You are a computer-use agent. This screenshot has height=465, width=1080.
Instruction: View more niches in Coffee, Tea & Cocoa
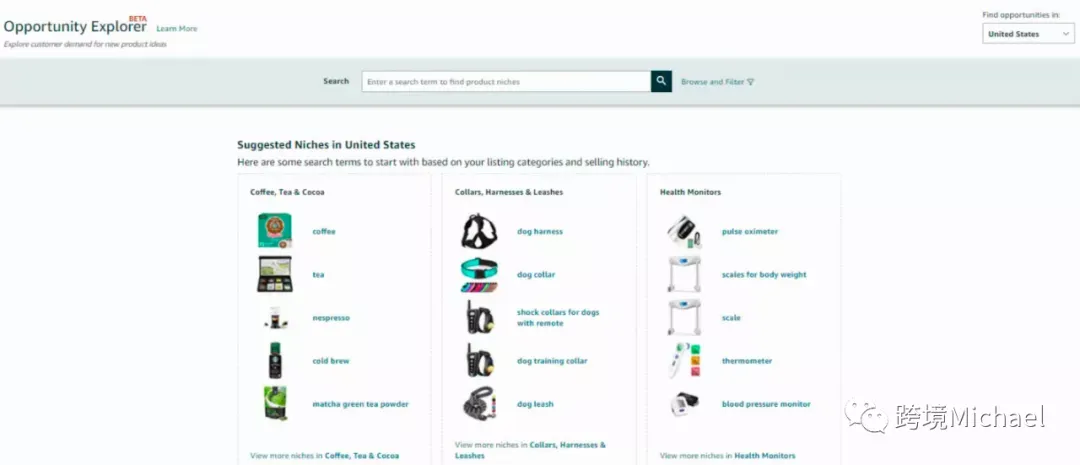point(324,455)
